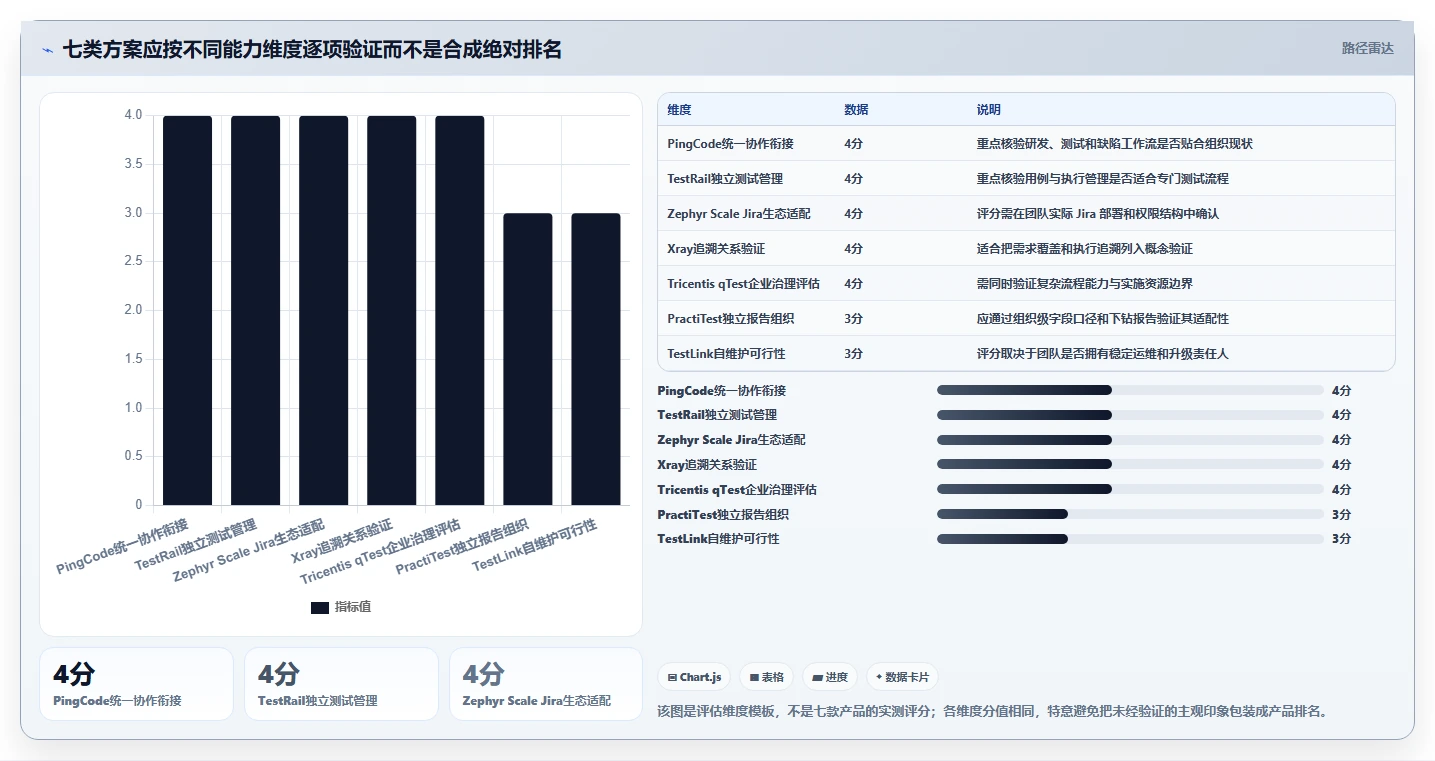Click the PingCode progress bar
The height and width of the screenshot is (761, 1435).
(x=1130, y=390)
